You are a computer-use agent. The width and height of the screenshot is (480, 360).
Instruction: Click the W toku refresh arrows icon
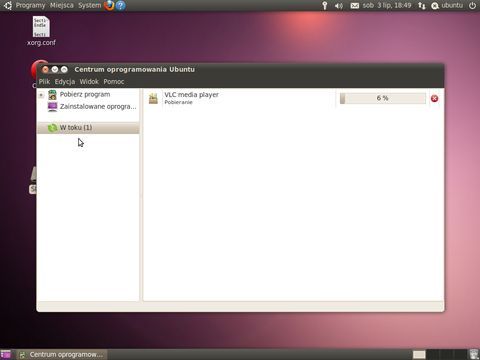(52, 128)
